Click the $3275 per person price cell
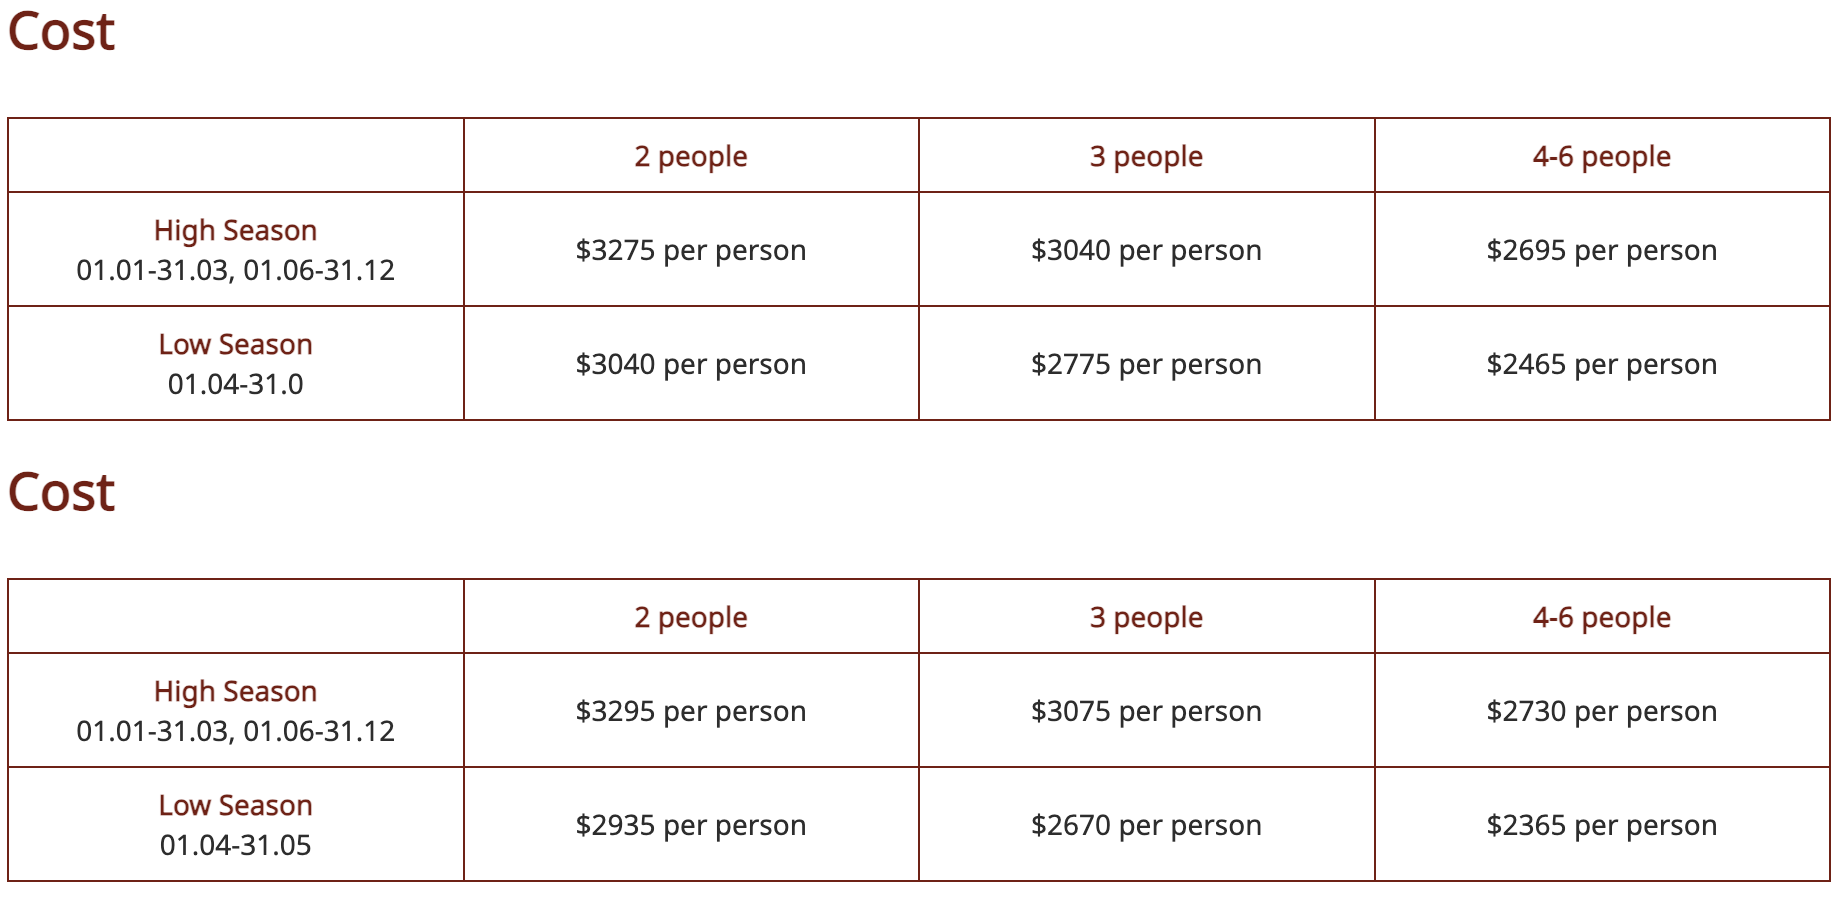The height and width of the screenshot is (898, 1842). tap(690, 250)
